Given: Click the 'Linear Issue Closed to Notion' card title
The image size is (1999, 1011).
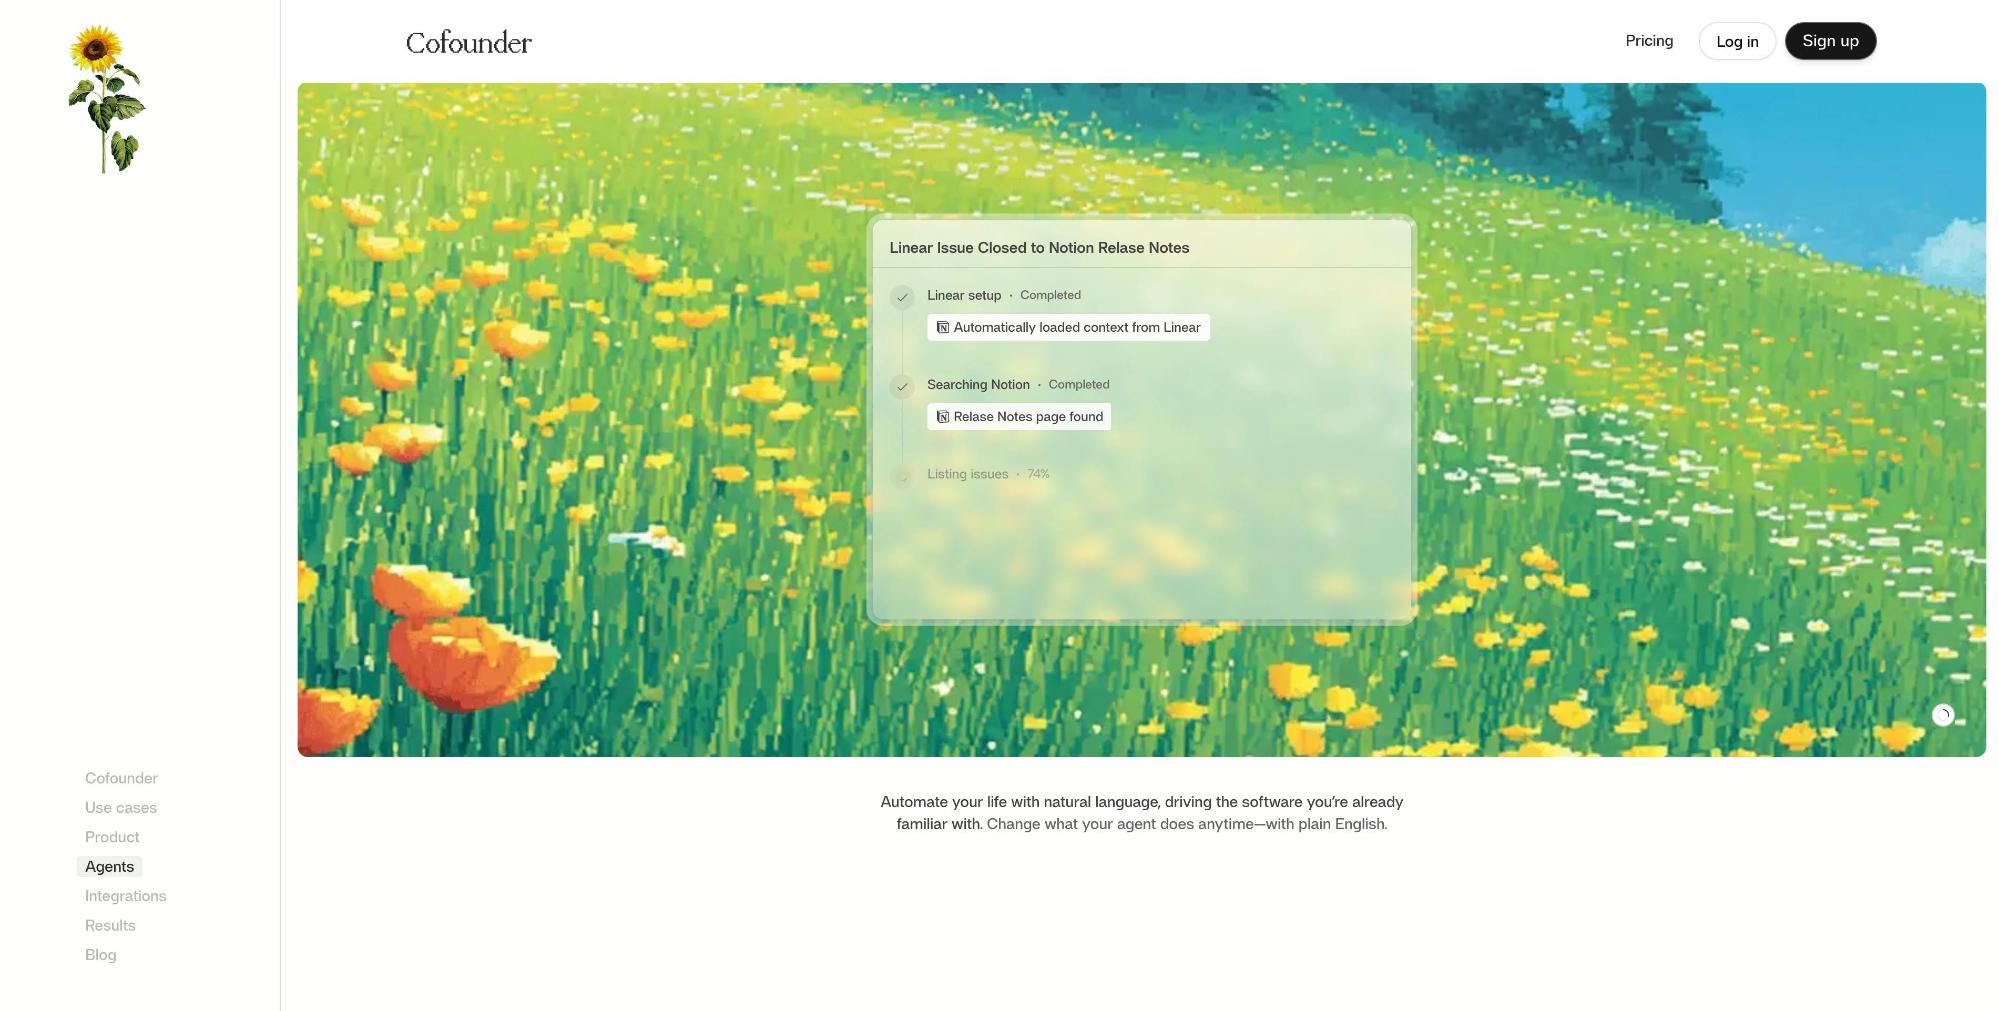Looking at the screenshot, I should 1039,248.
